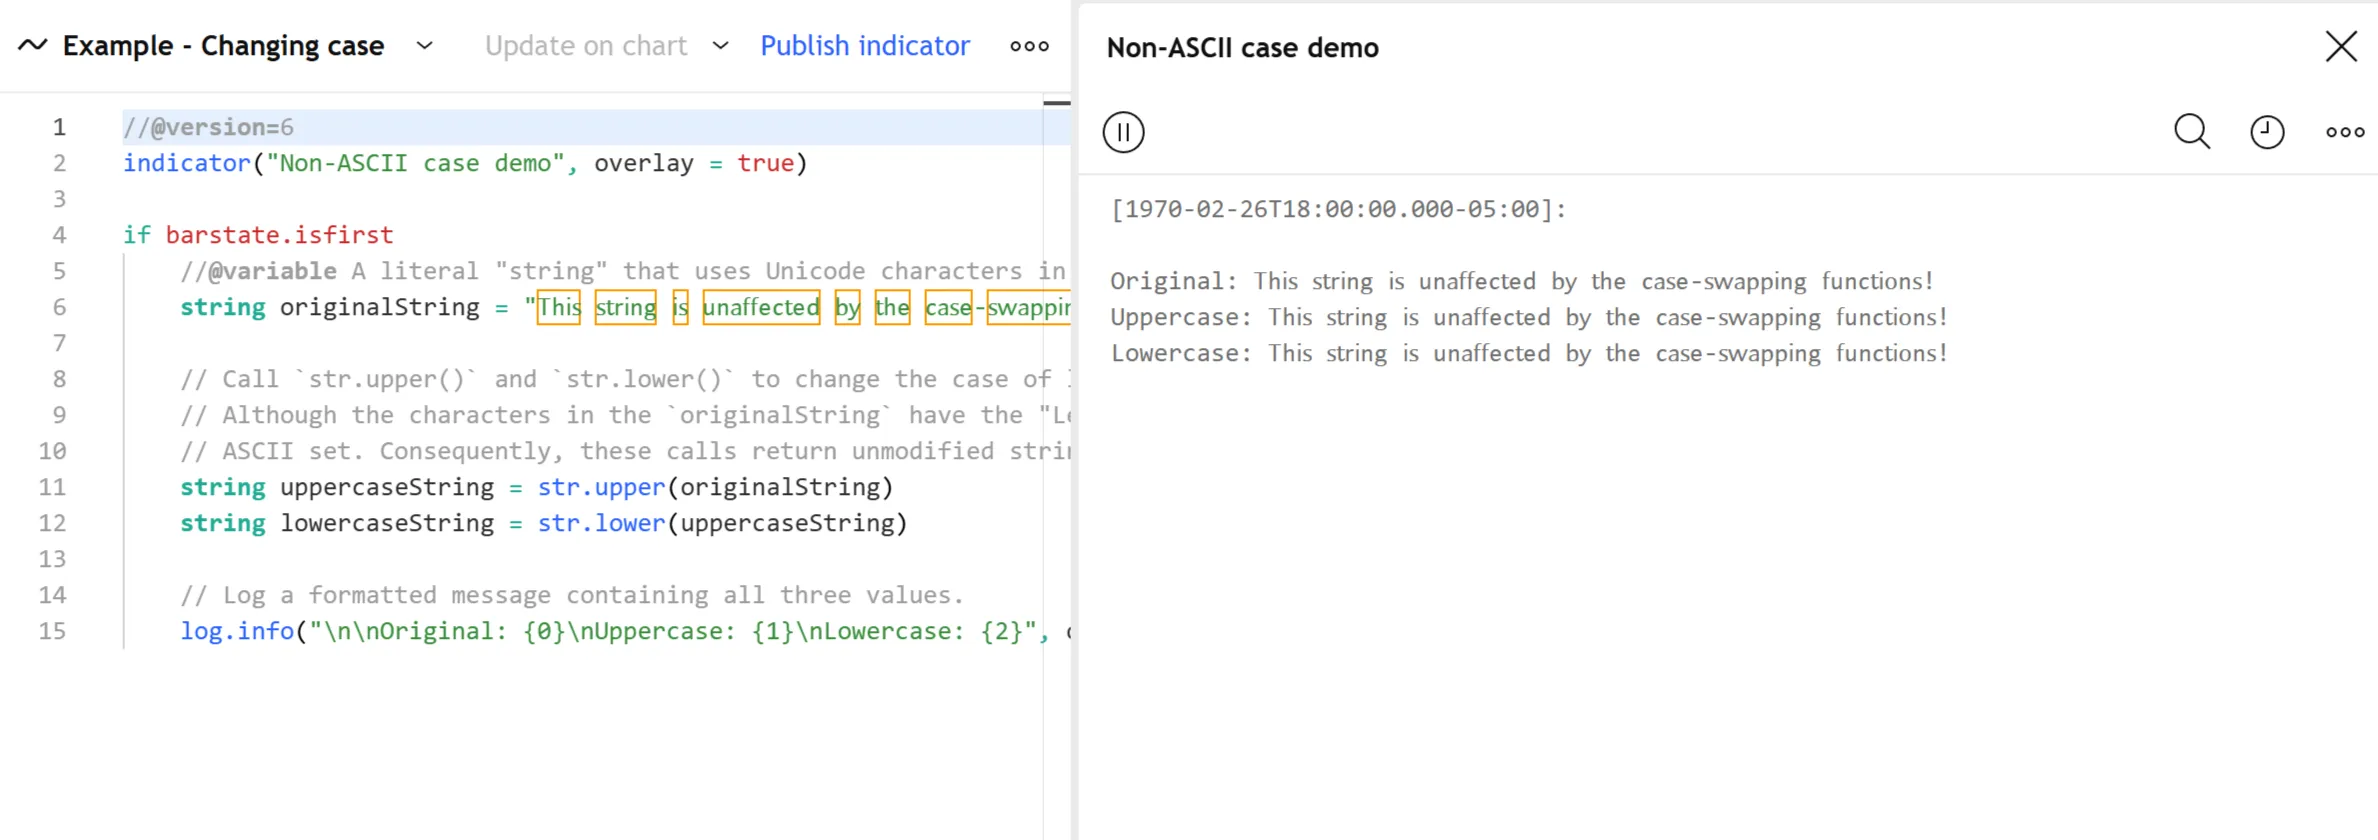Click the str.lower function call
The height and width of the screenshot is (840, 2378).
click(601, 523)
